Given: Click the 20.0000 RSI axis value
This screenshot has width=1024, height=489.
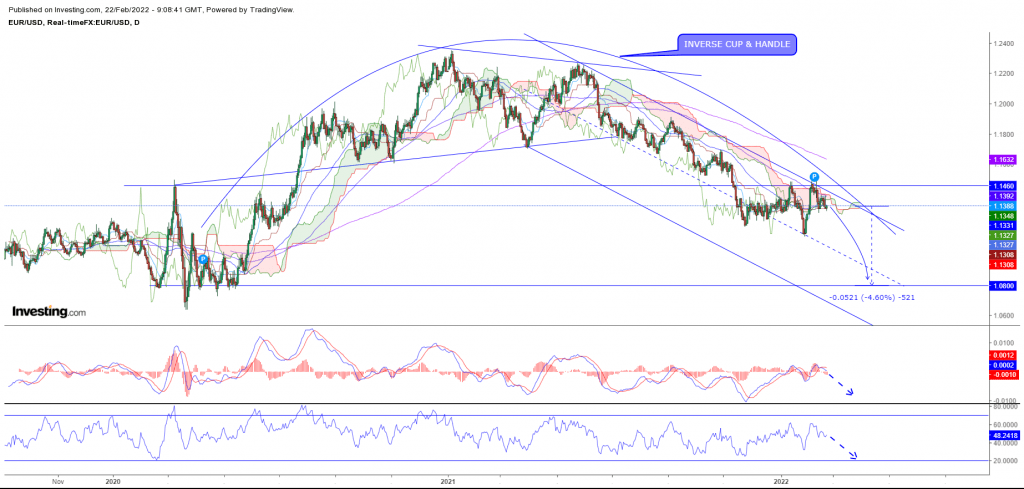Looking at the screenshot, I should coord(1004,461).
